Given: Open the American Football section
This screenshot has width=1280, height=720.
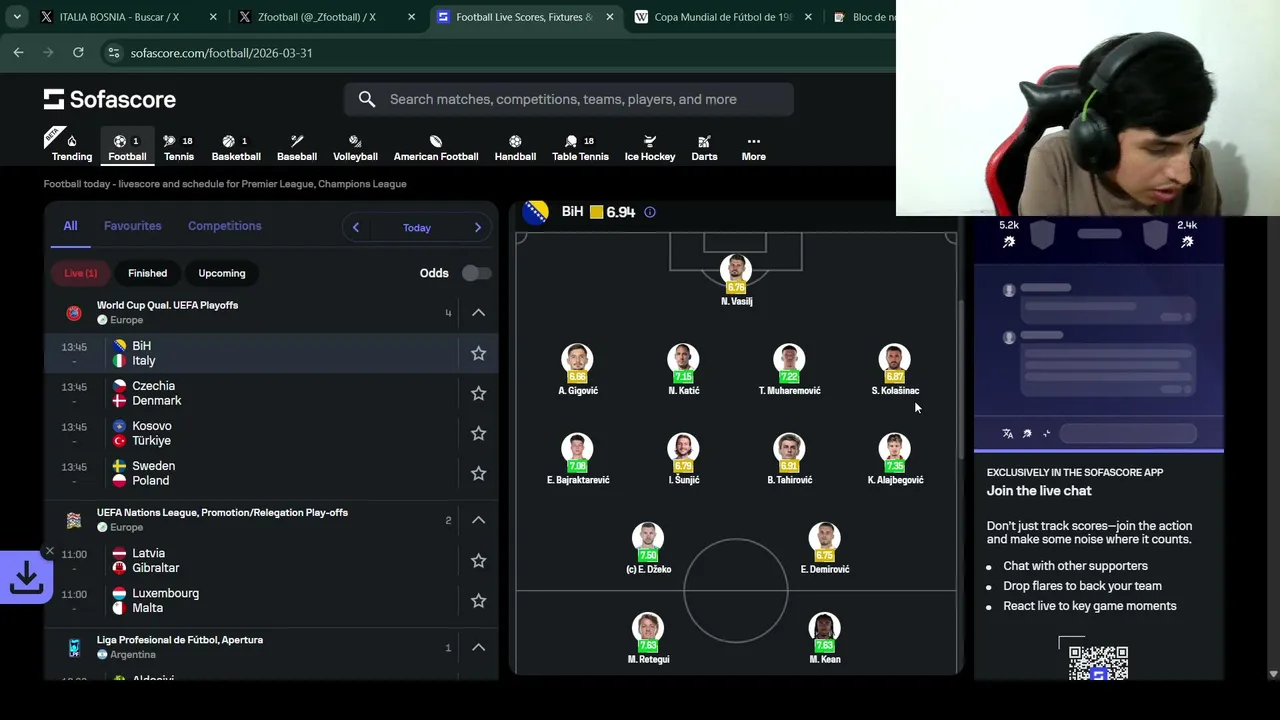Looking at the screenshot, I should 436,146.
